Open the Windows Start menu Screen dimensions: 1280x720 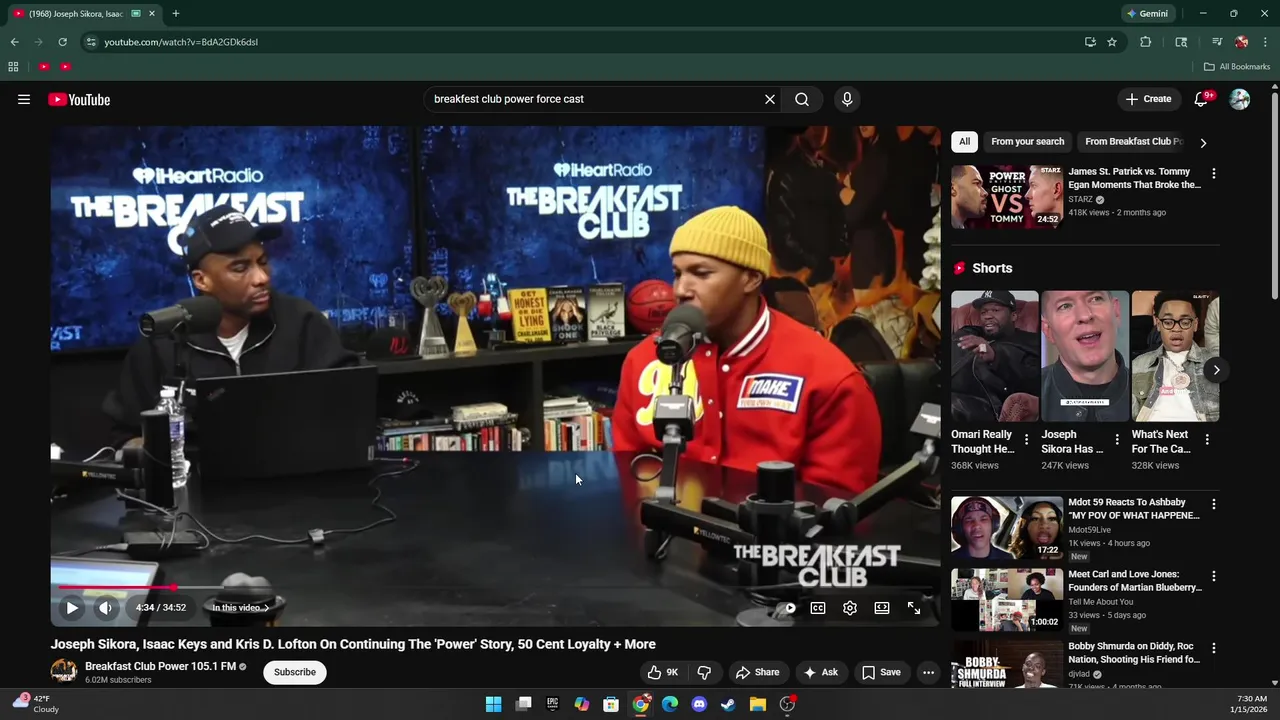pos(494,704)
